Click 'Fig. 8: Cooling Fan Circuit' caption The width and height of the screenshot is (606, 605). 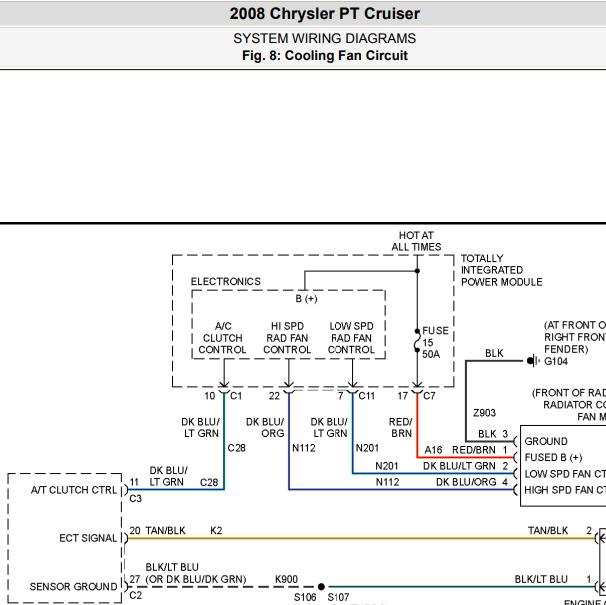point(325,55)
